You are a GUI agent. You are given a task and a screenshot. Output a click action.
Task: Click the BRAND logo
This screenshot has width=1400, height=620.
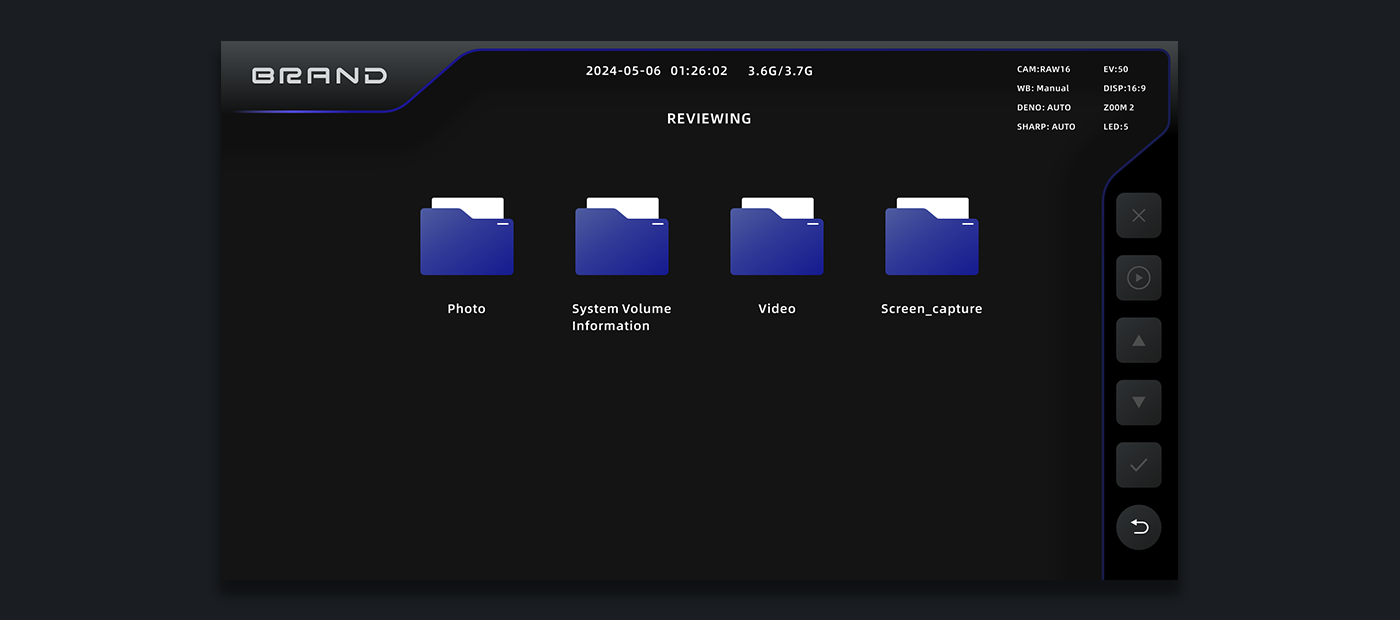point(319,76)
